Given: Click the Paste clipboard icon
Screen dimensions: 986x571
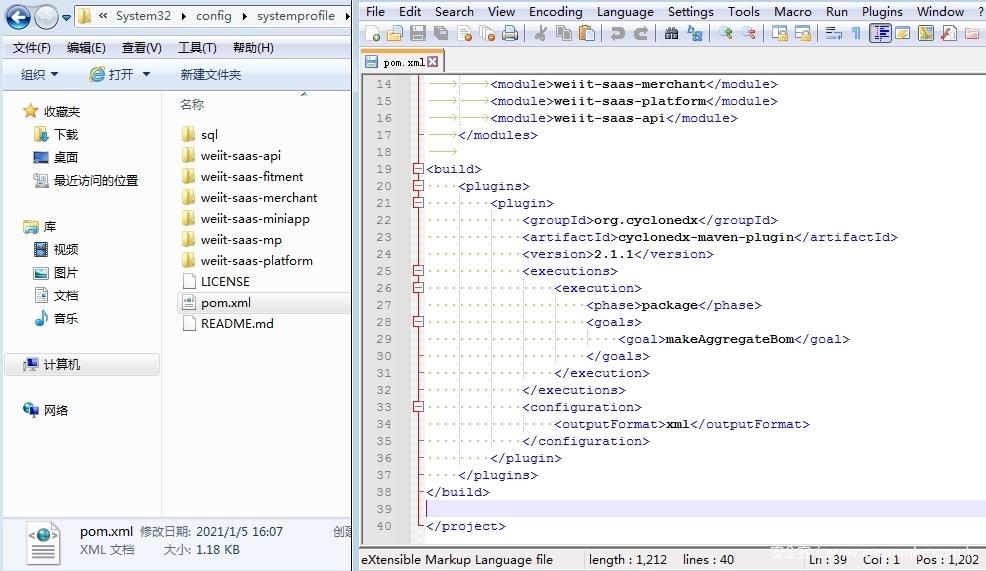Looking at the screenshot, I should click(x=587, y=34).
